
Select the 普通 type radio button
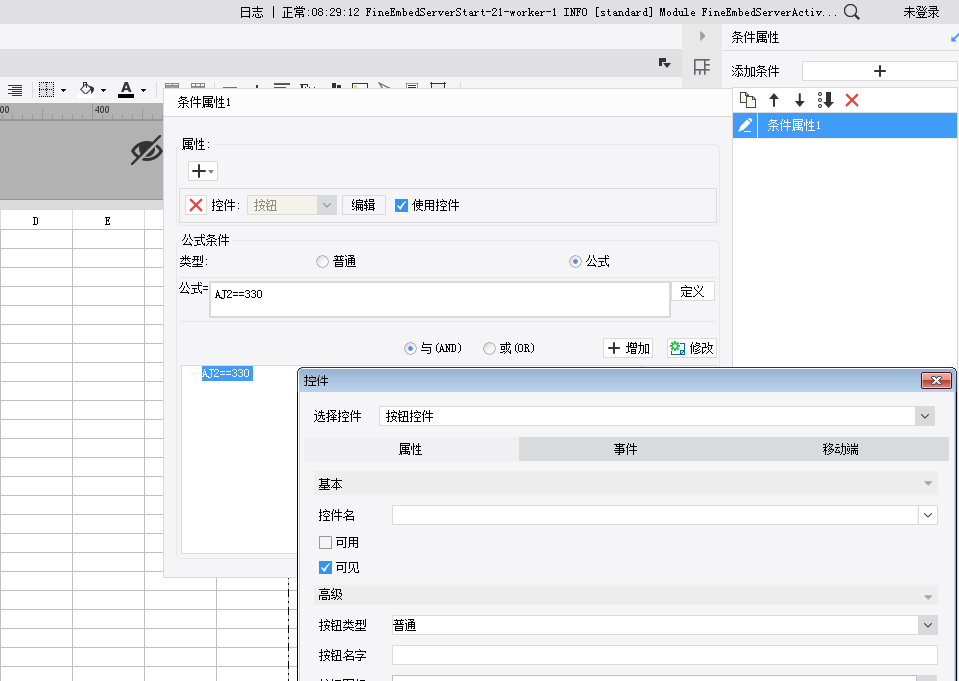(x=322, y=262)
